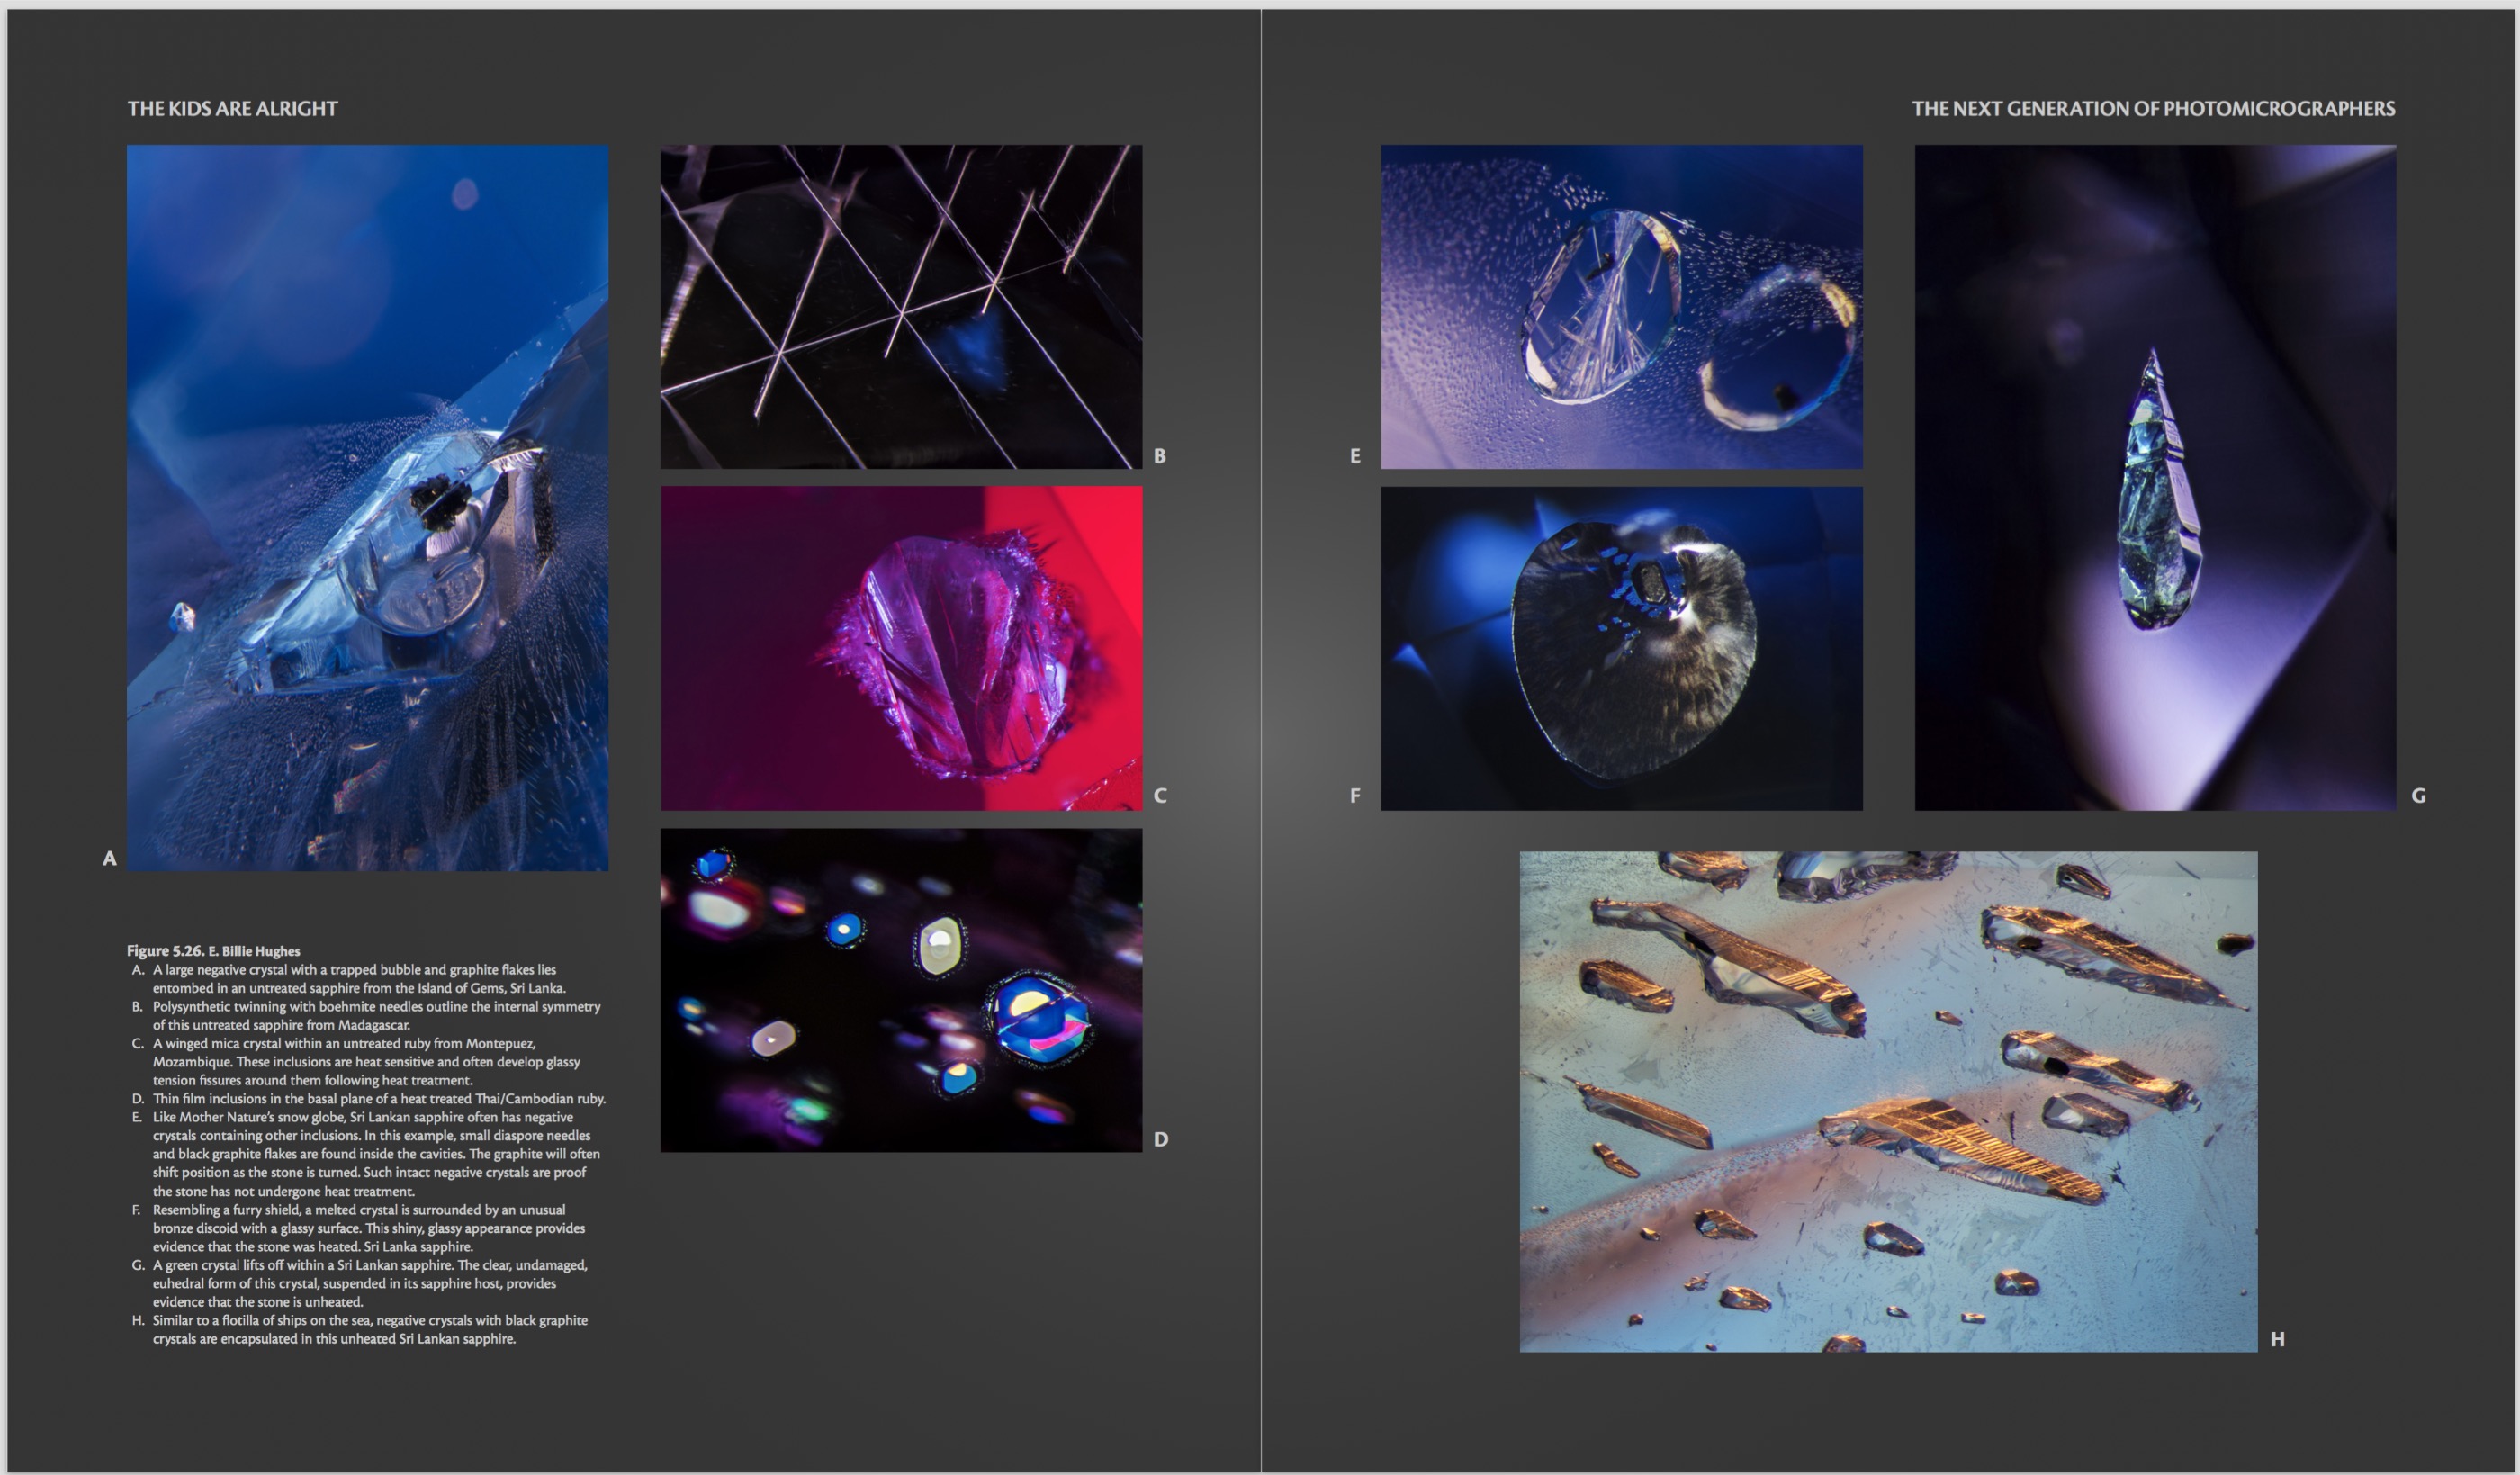2520x1475 pixels.
Task: Click the letter label 'A' beside the first photo
Action: (x=110, y=858)
